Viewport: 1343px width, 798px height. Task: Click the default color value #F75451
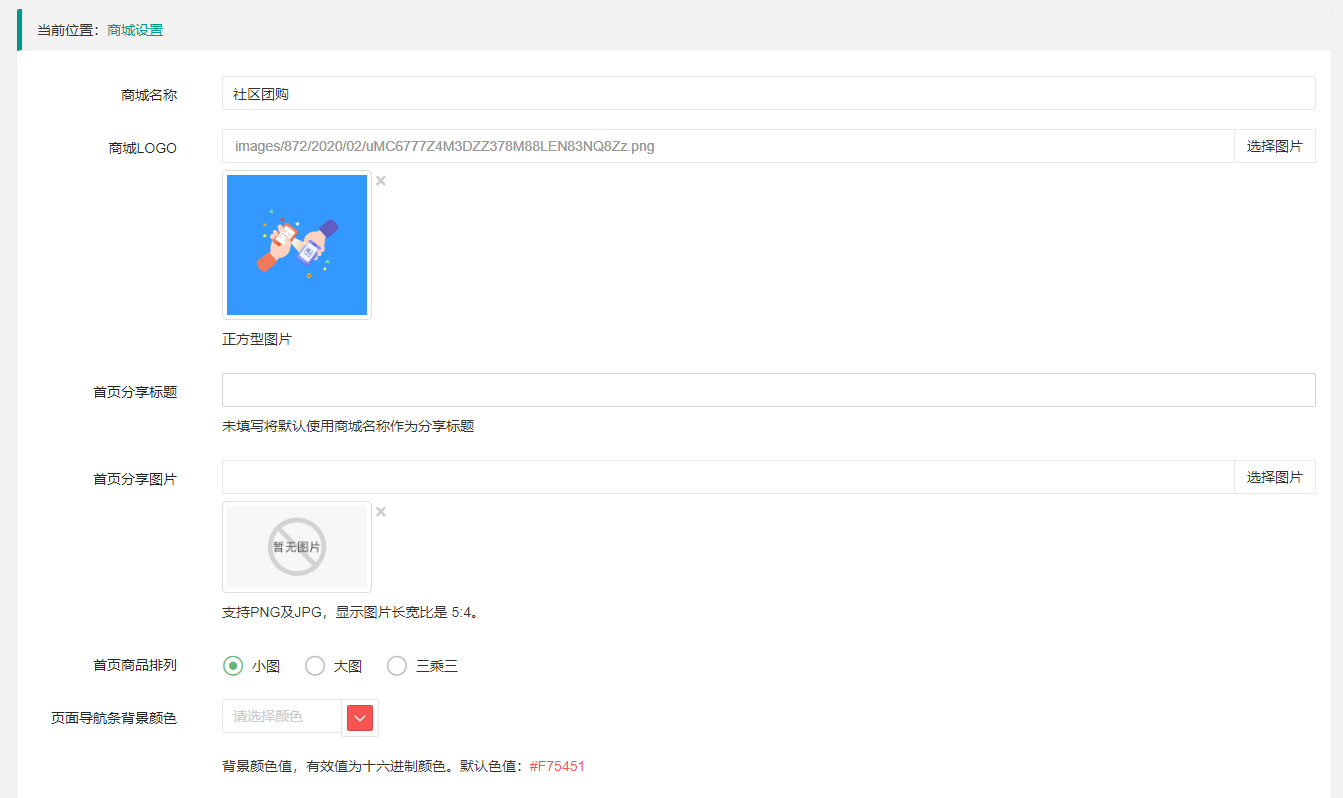[x=557, y=766]
